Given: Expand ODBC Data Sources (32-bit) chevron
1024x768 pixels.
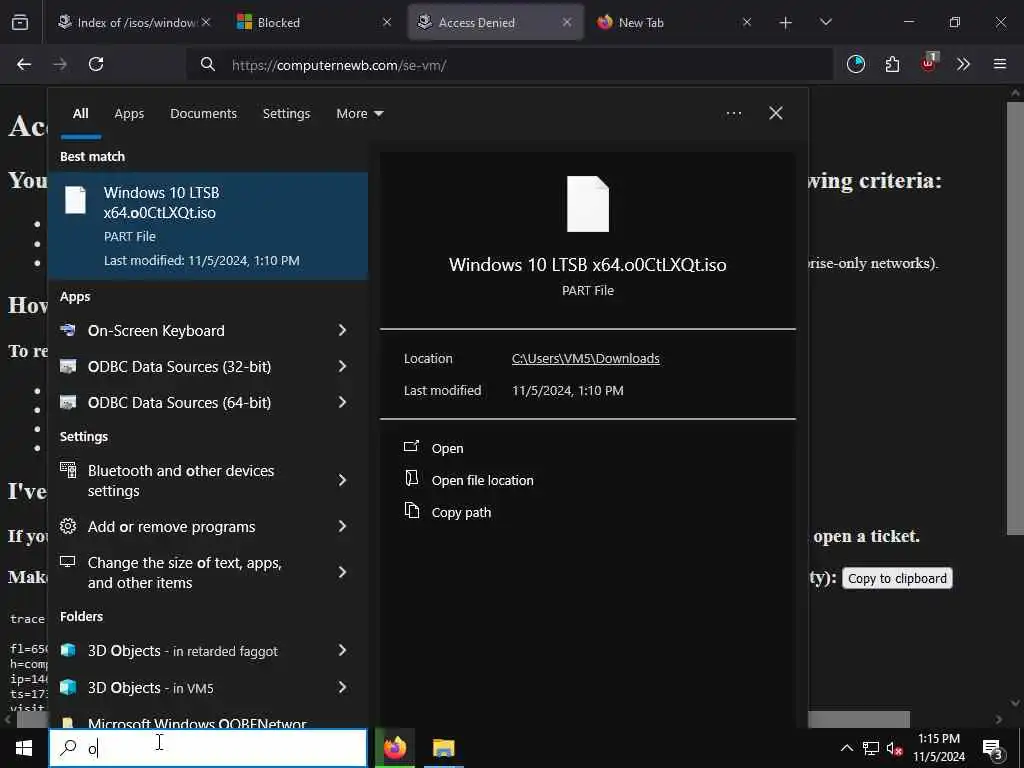Looking at the screenshot, I should [342, 366].
